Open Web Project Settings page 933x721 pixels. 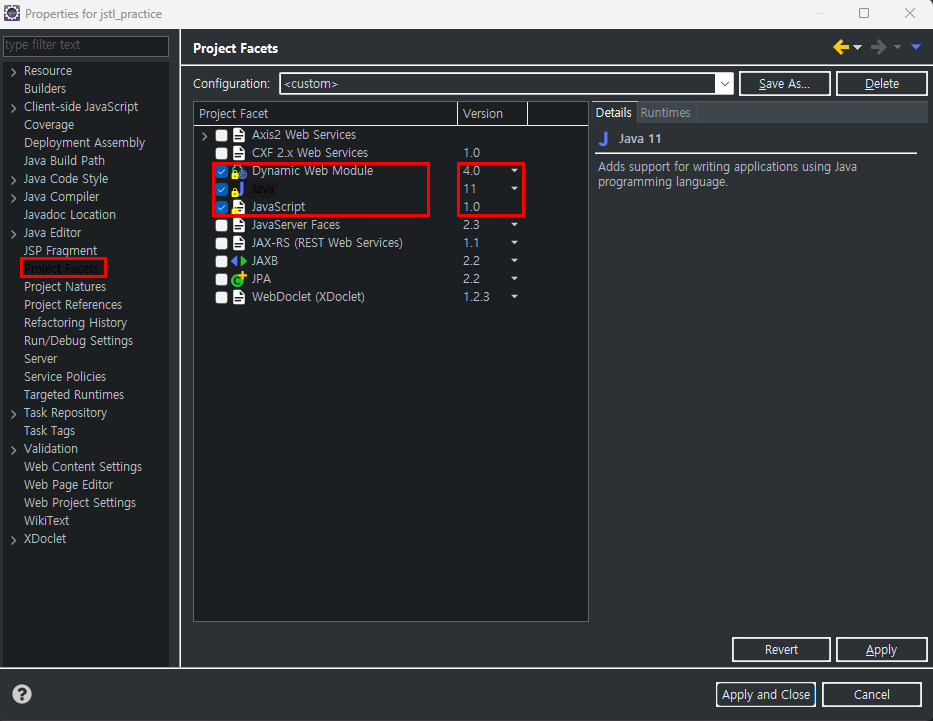tap(80, 503)
